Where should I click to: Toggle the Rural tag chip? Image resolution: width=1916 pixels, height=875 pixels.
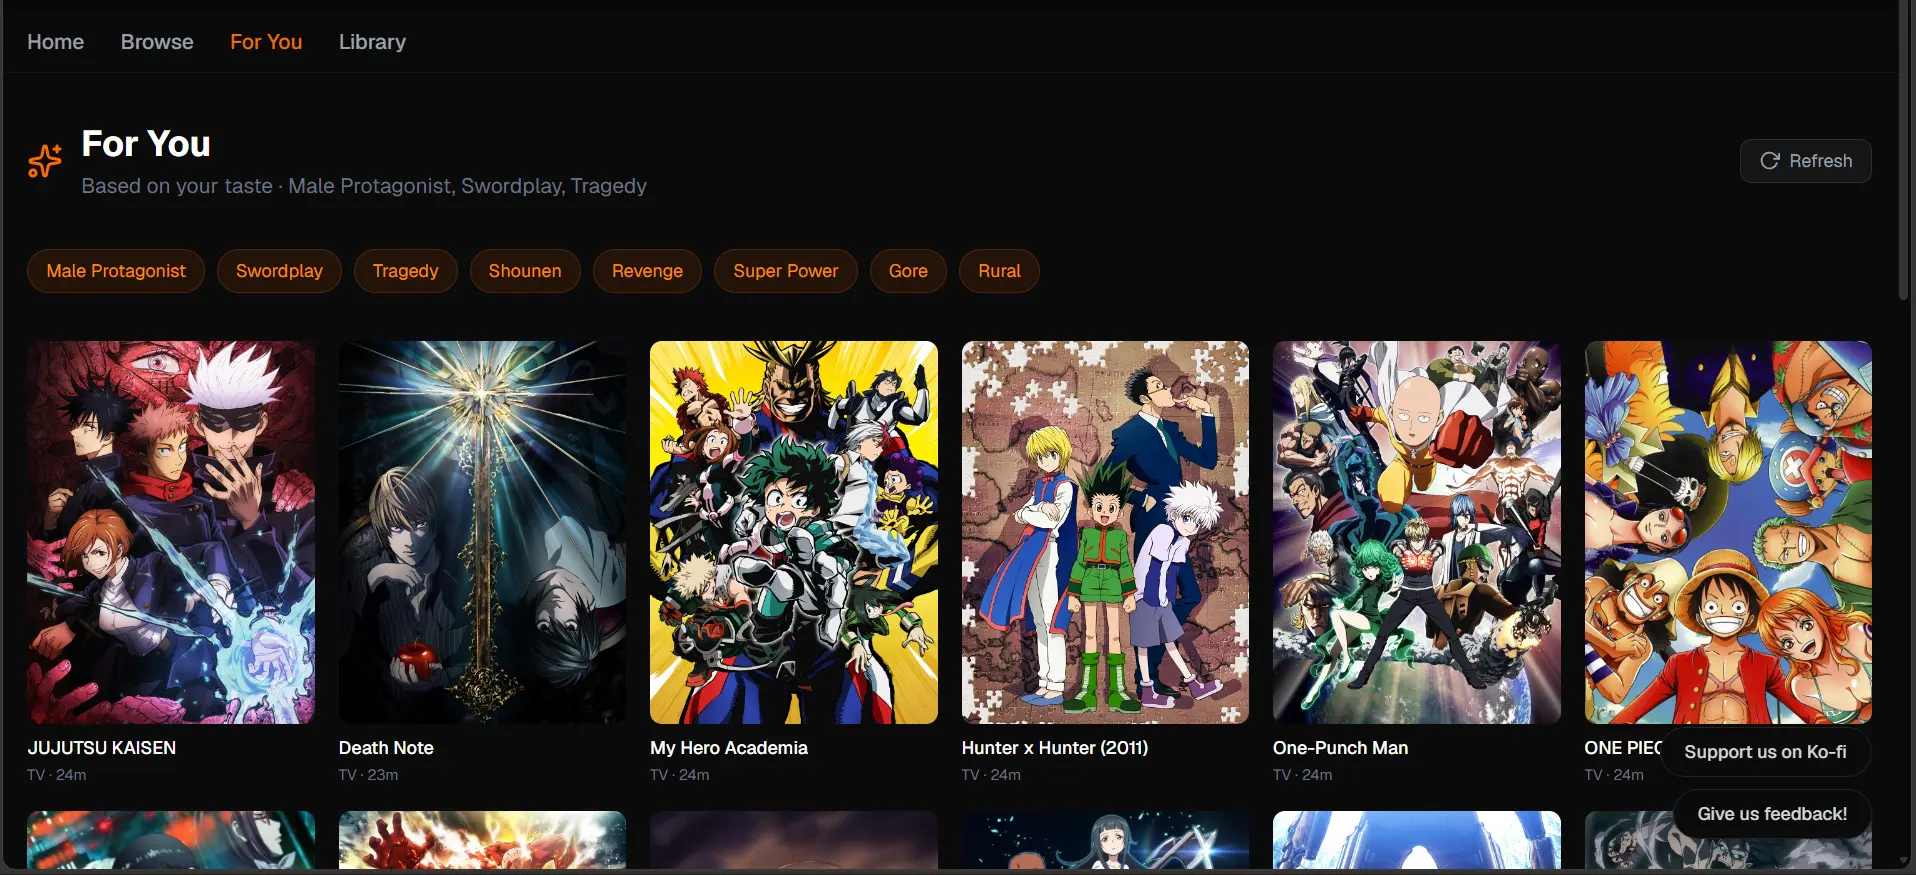tap(999, 271)
